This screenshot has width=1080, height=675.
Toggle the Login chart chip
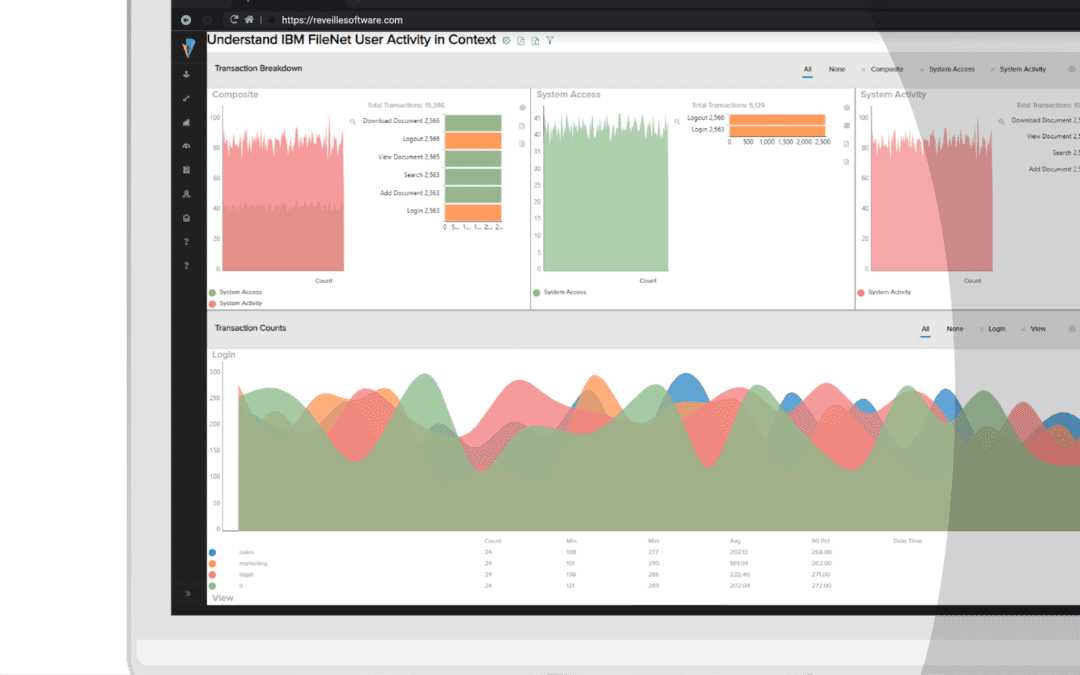993,329
